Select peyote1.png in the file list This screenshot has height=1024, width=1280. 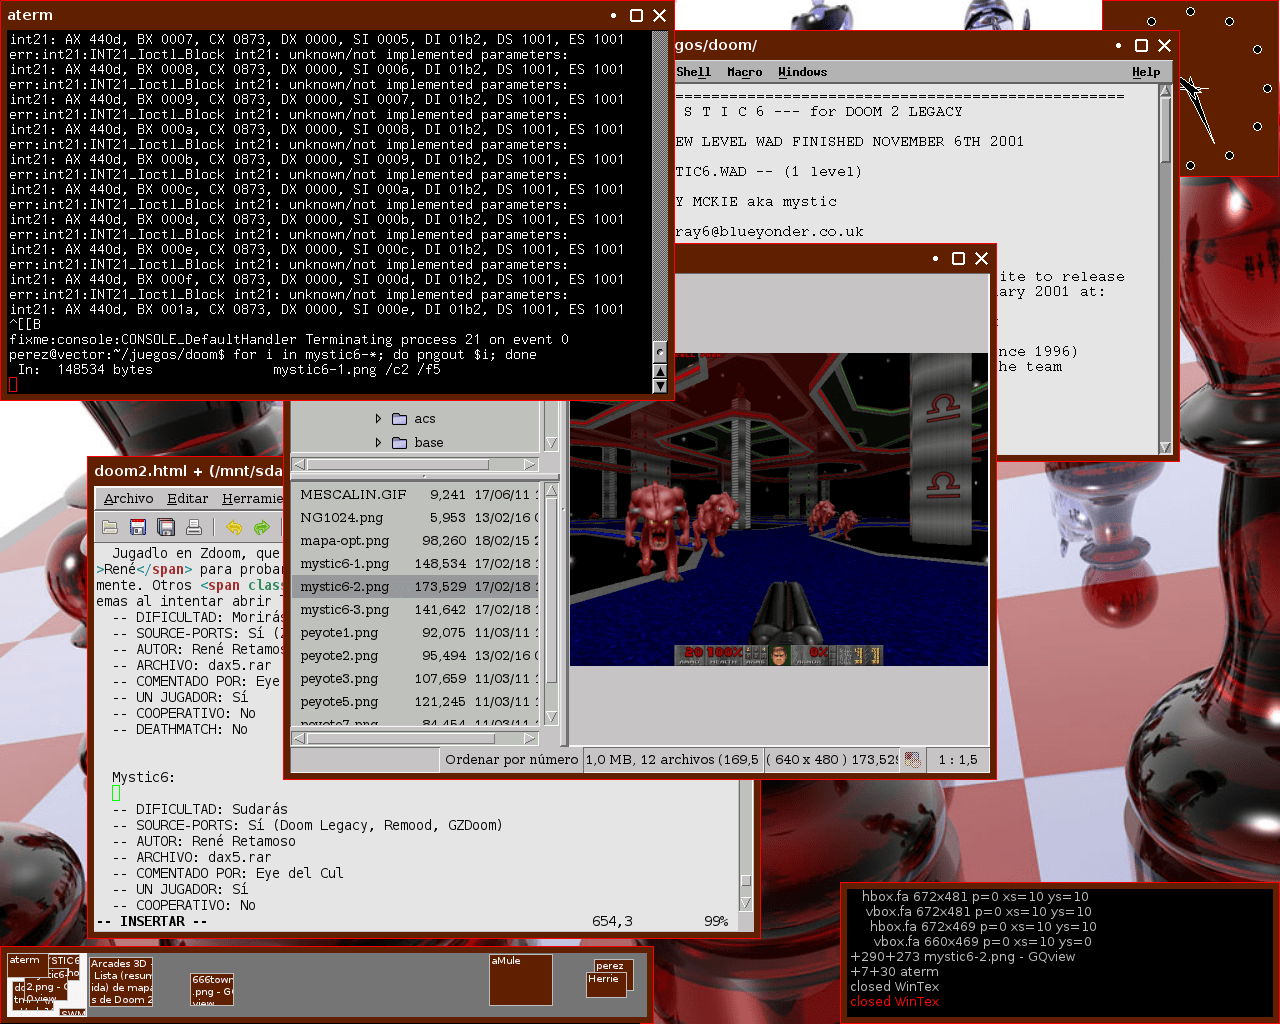(x=418, y=633)
